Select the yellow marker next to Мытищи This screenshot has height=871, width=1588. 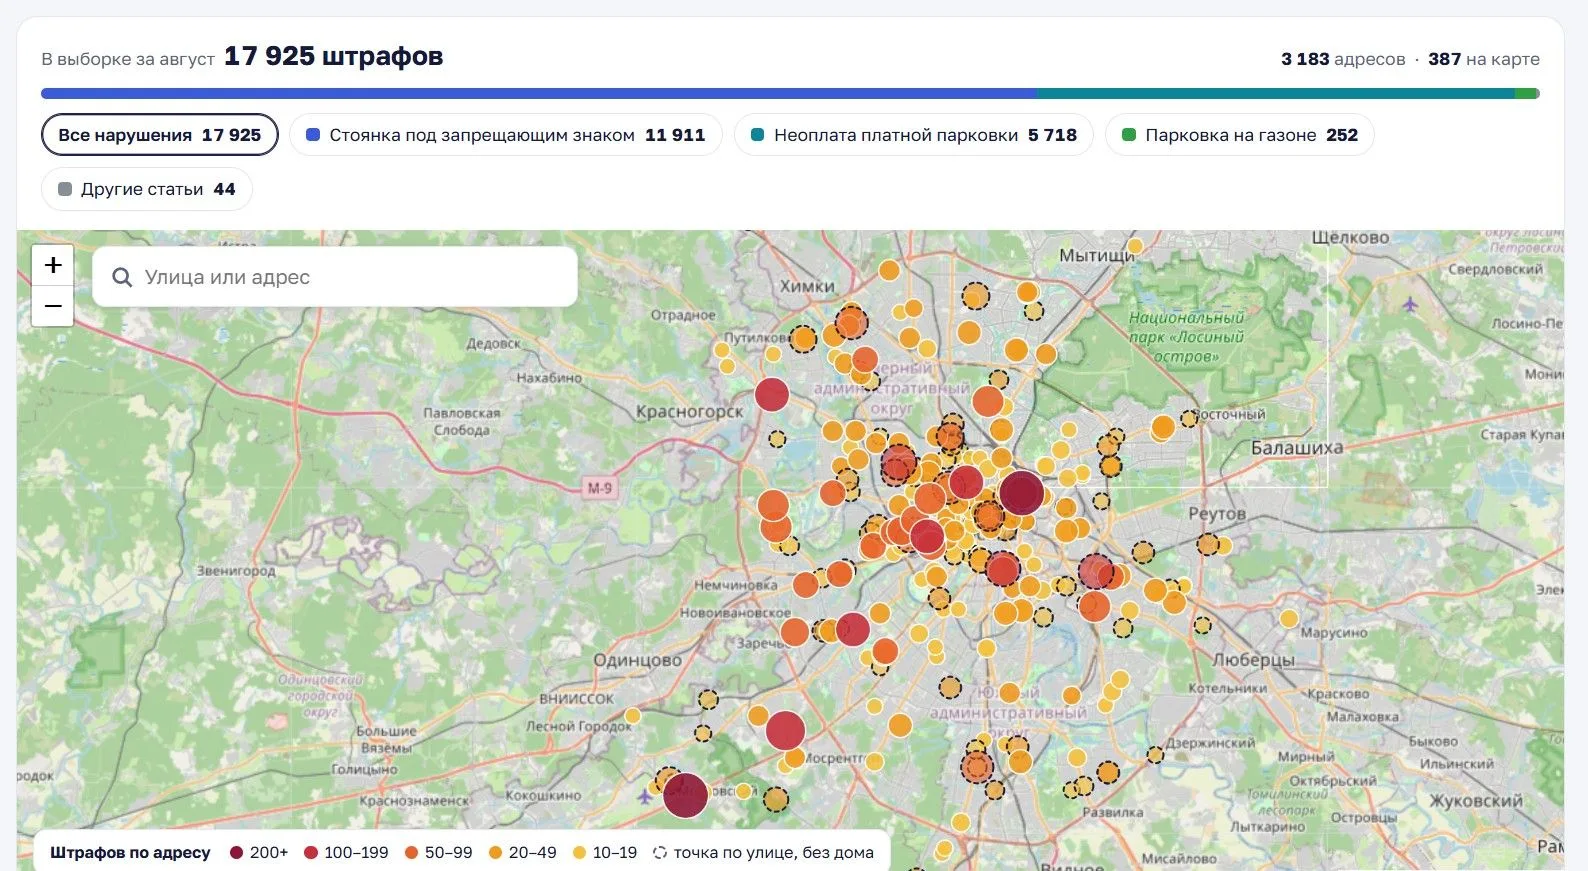pyautogui.click(x=1134, y=246)
